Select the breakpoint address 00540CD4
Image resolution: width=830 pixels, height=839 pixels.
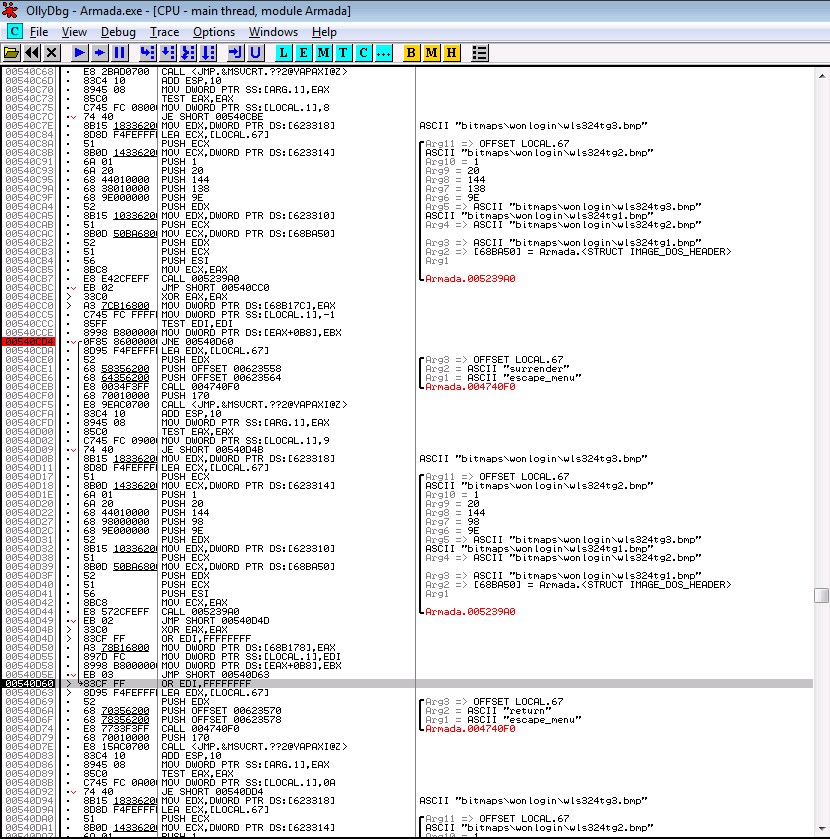pyautogui.click(x=29, y=341)
